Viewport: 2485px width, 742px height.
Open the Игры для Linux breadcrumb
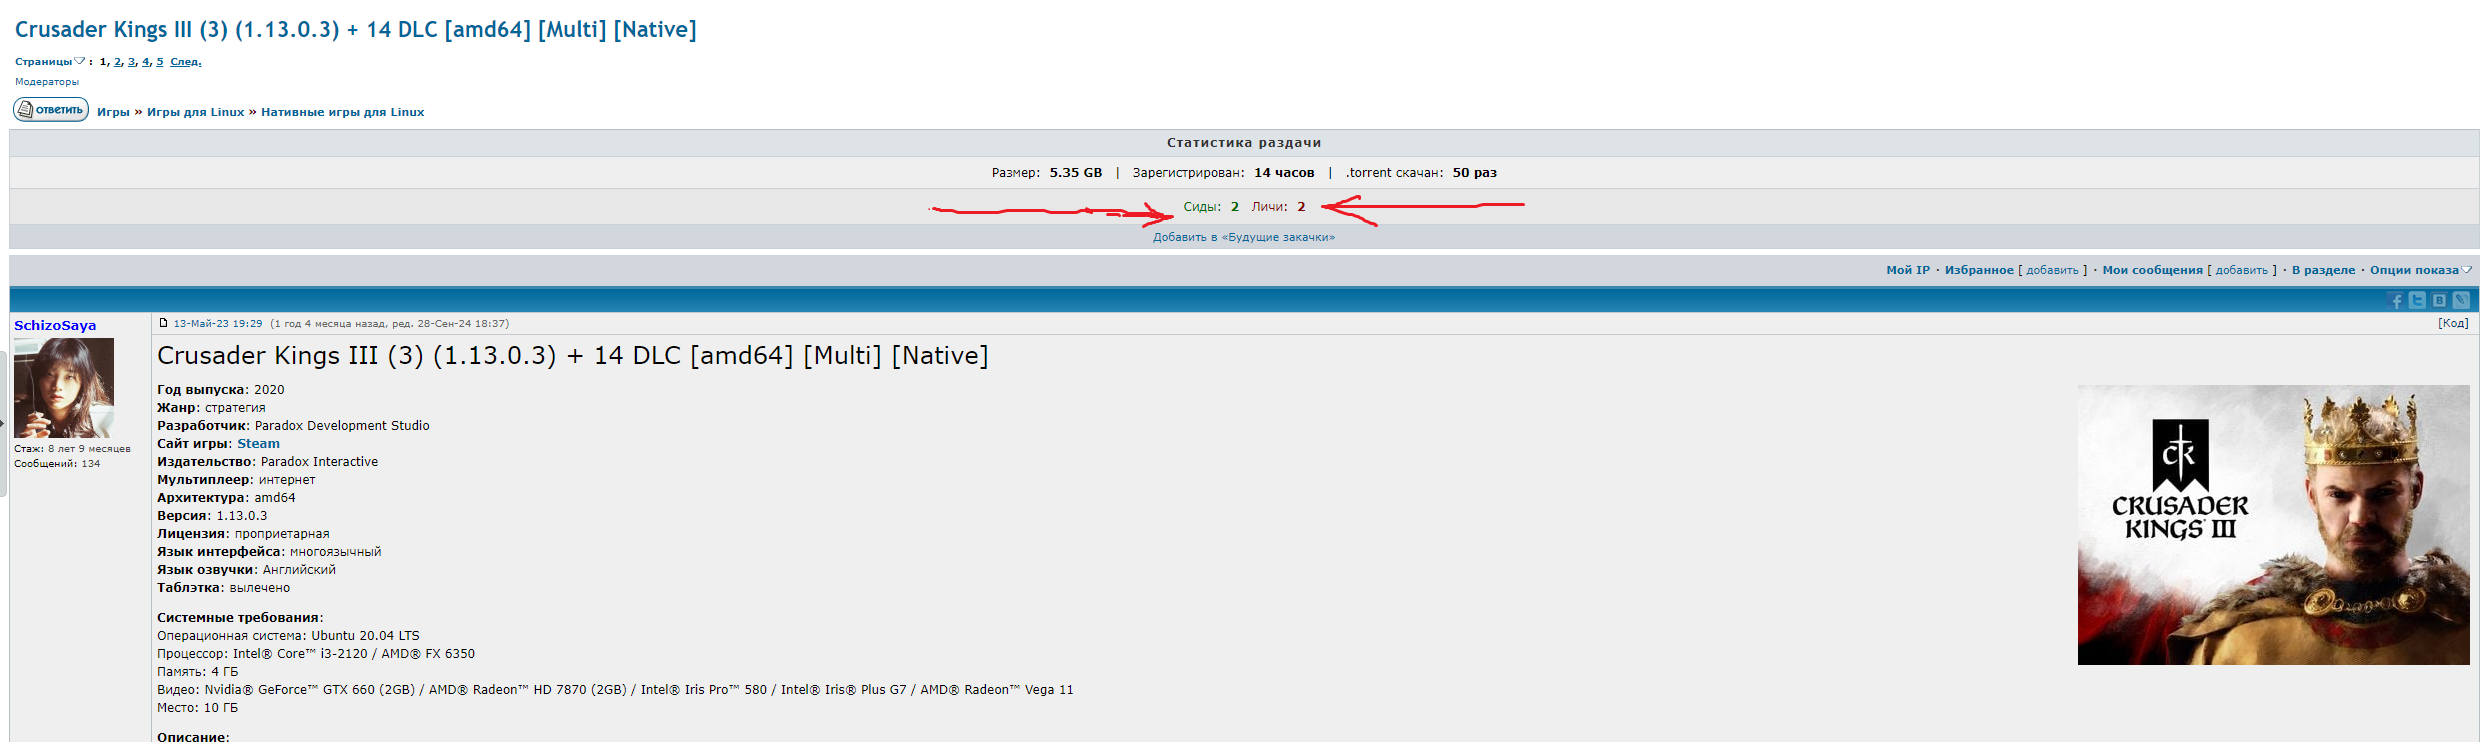pos(196,112)
